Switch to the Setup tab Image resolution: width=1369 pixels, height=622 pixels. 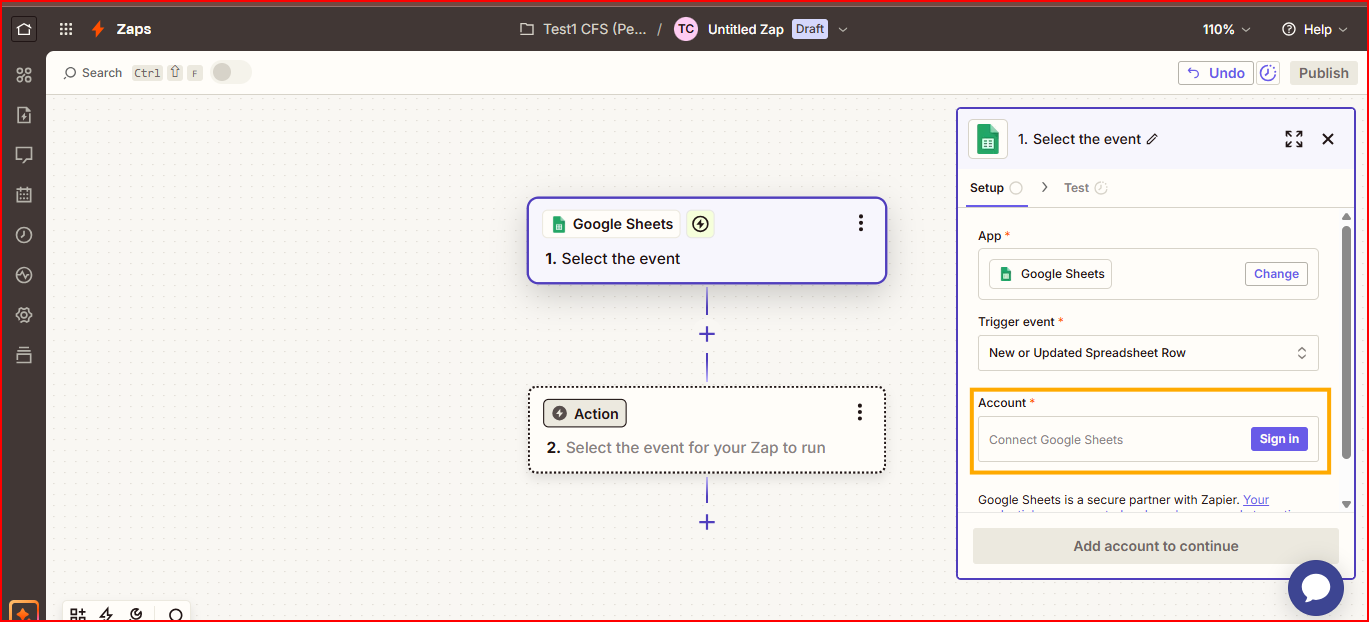(x=996, y=188)
